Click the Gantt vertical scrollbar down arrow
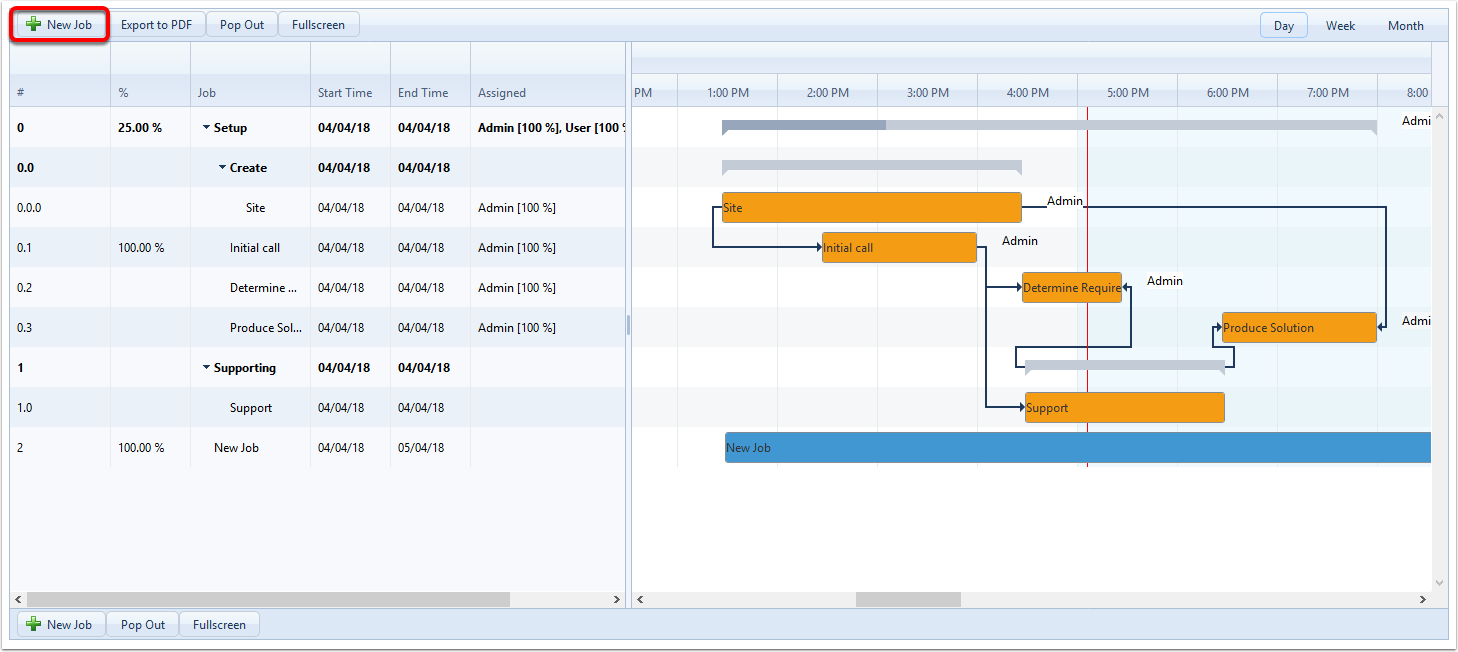Screen dimensions: 1458x652 tap(1440, 582)
